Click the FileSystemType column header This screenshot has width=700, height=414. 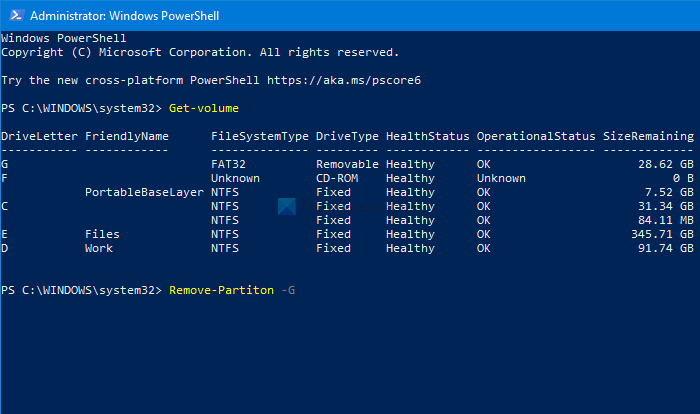coord(259,136)
